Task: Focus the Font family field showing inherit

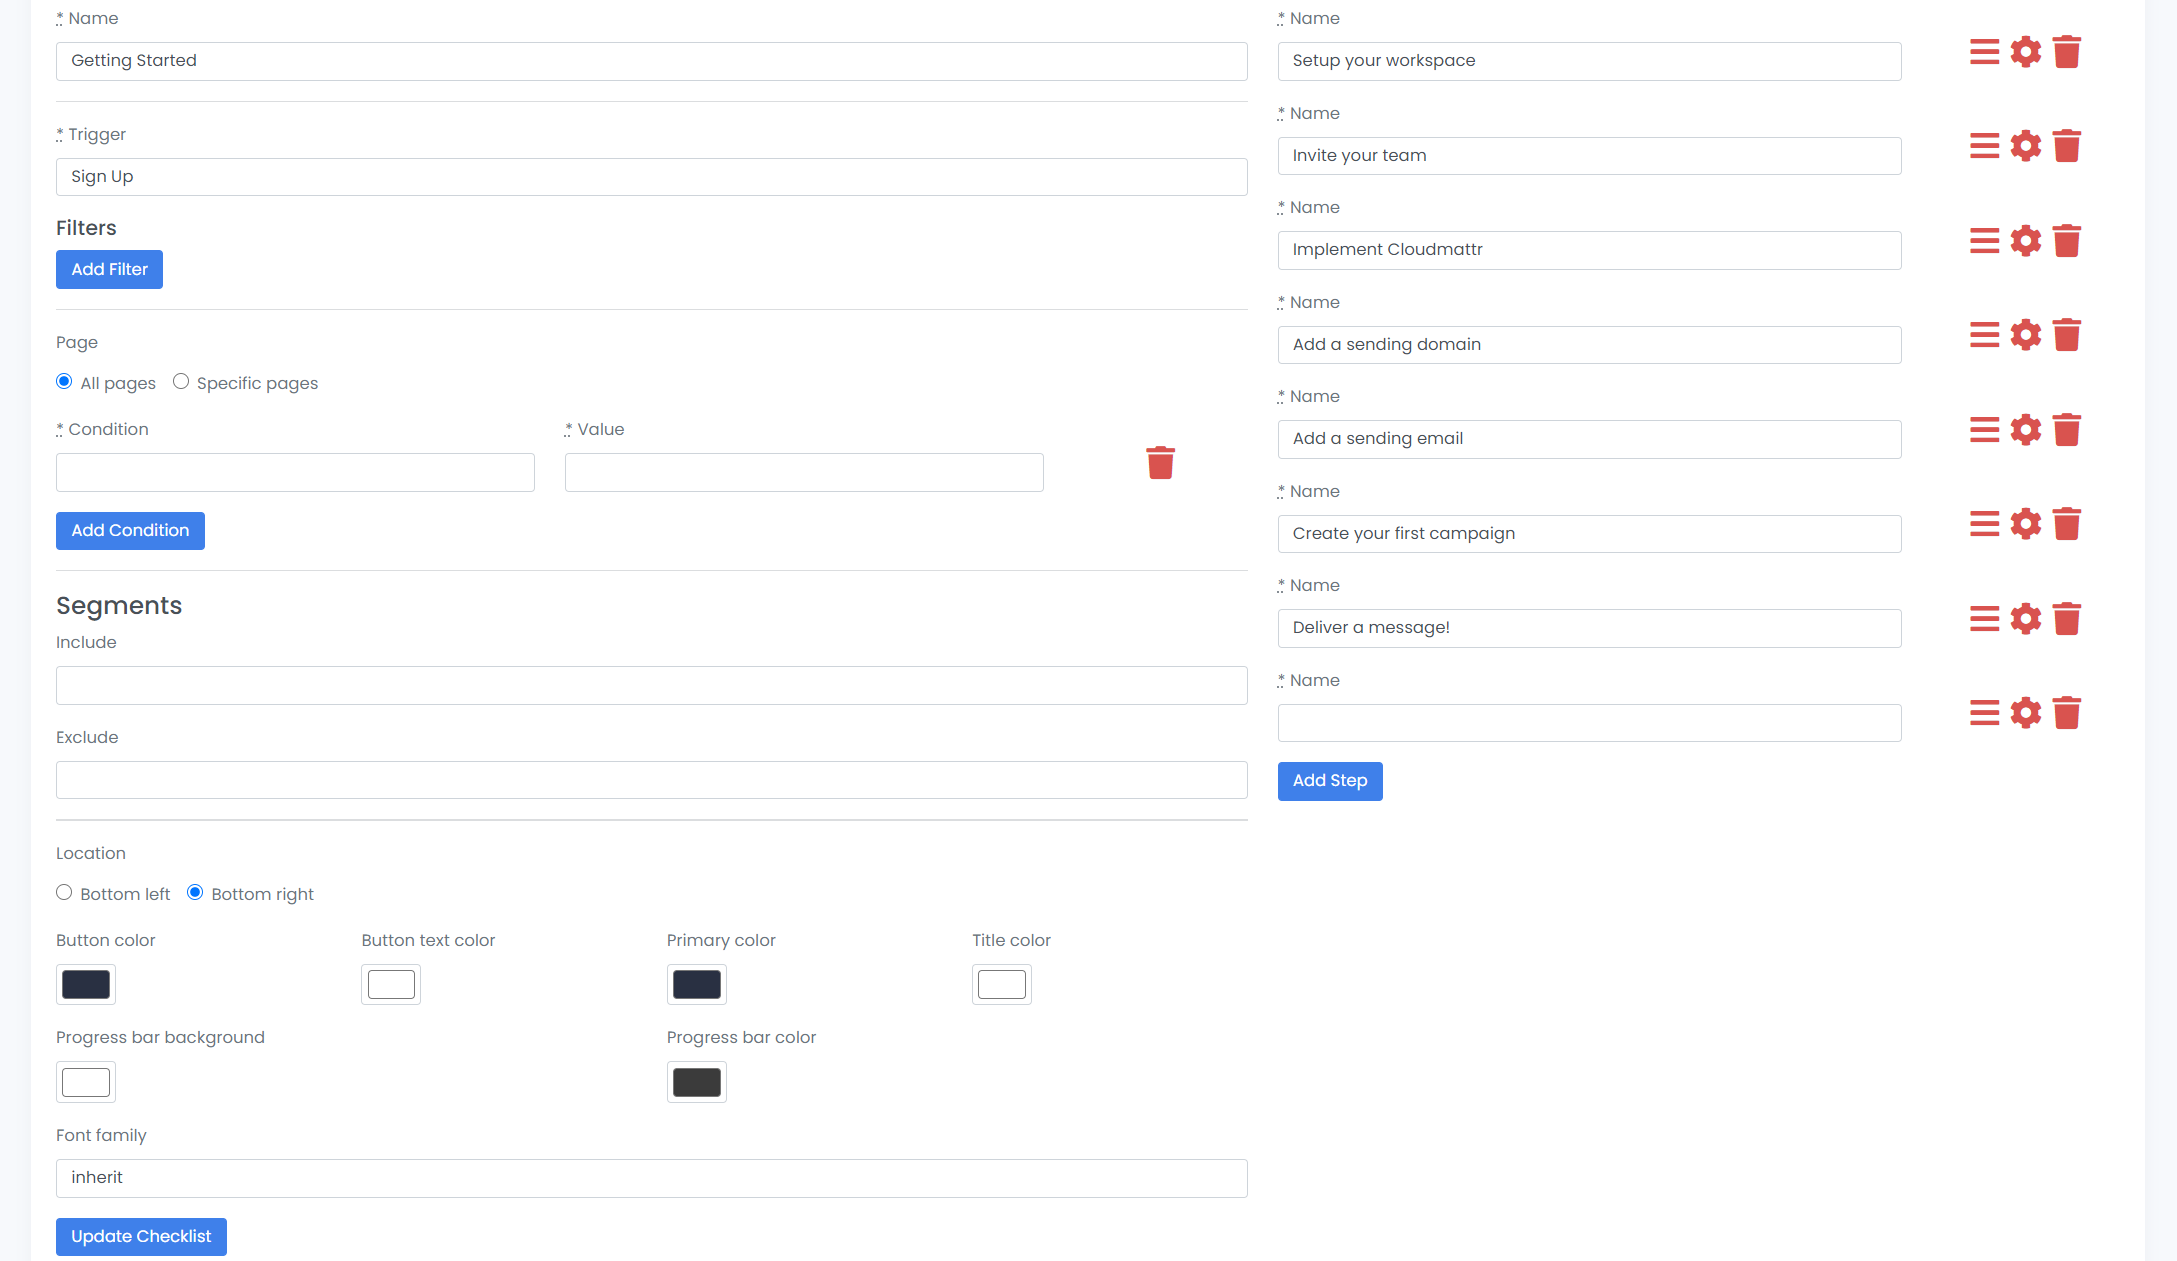Action: point(651,1178)
